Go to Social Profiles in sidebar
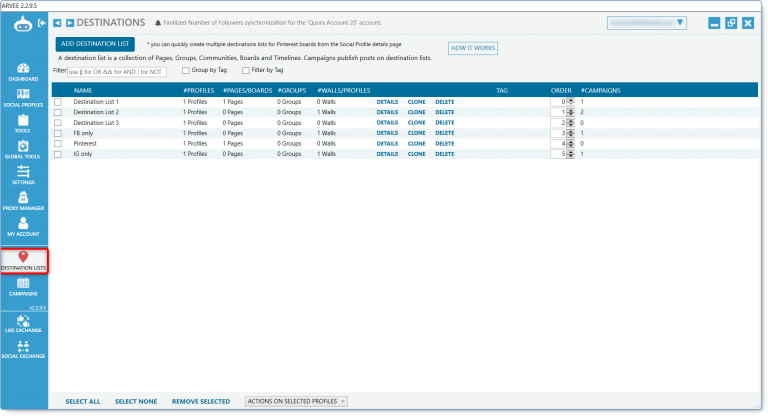Screen dimensions: 768x416 pos(23,97)
